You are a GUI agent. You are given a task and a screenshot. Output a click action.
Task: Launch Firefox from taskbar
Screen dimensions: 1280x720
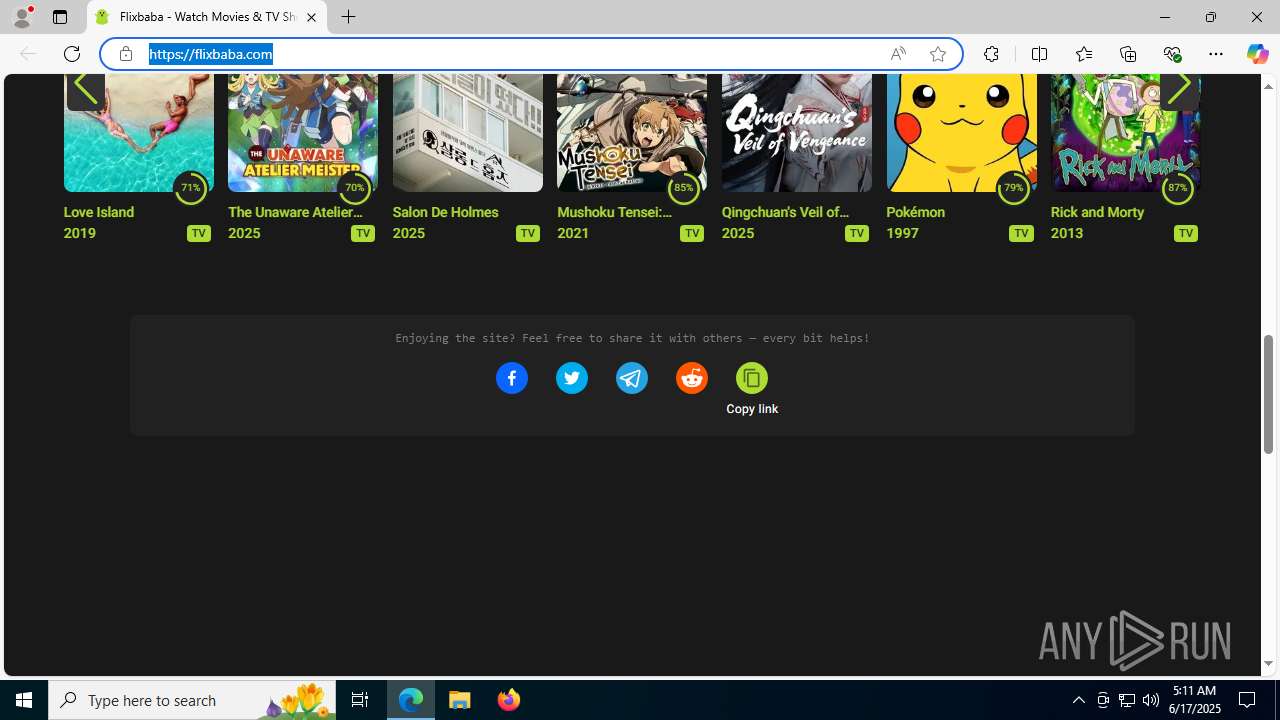[x=508, y=700]
